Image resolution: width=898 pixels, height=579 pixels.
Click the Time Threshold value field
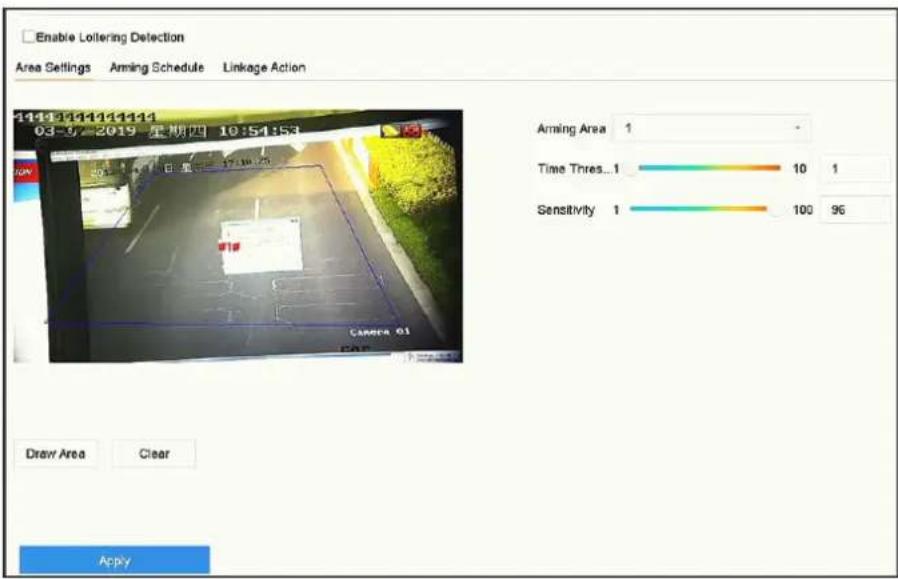855,169
